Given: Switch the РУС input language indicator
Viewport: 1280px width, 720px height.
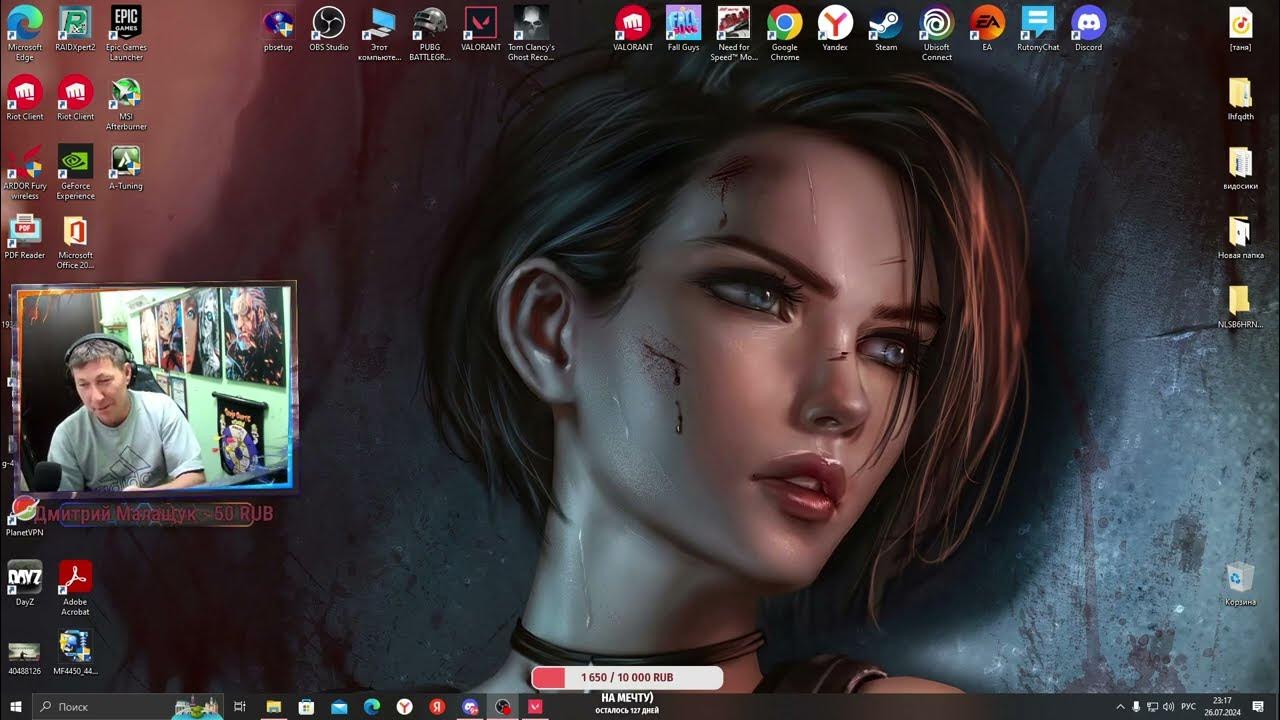Looking at the screenshot, I should (x=1189, y=707).
